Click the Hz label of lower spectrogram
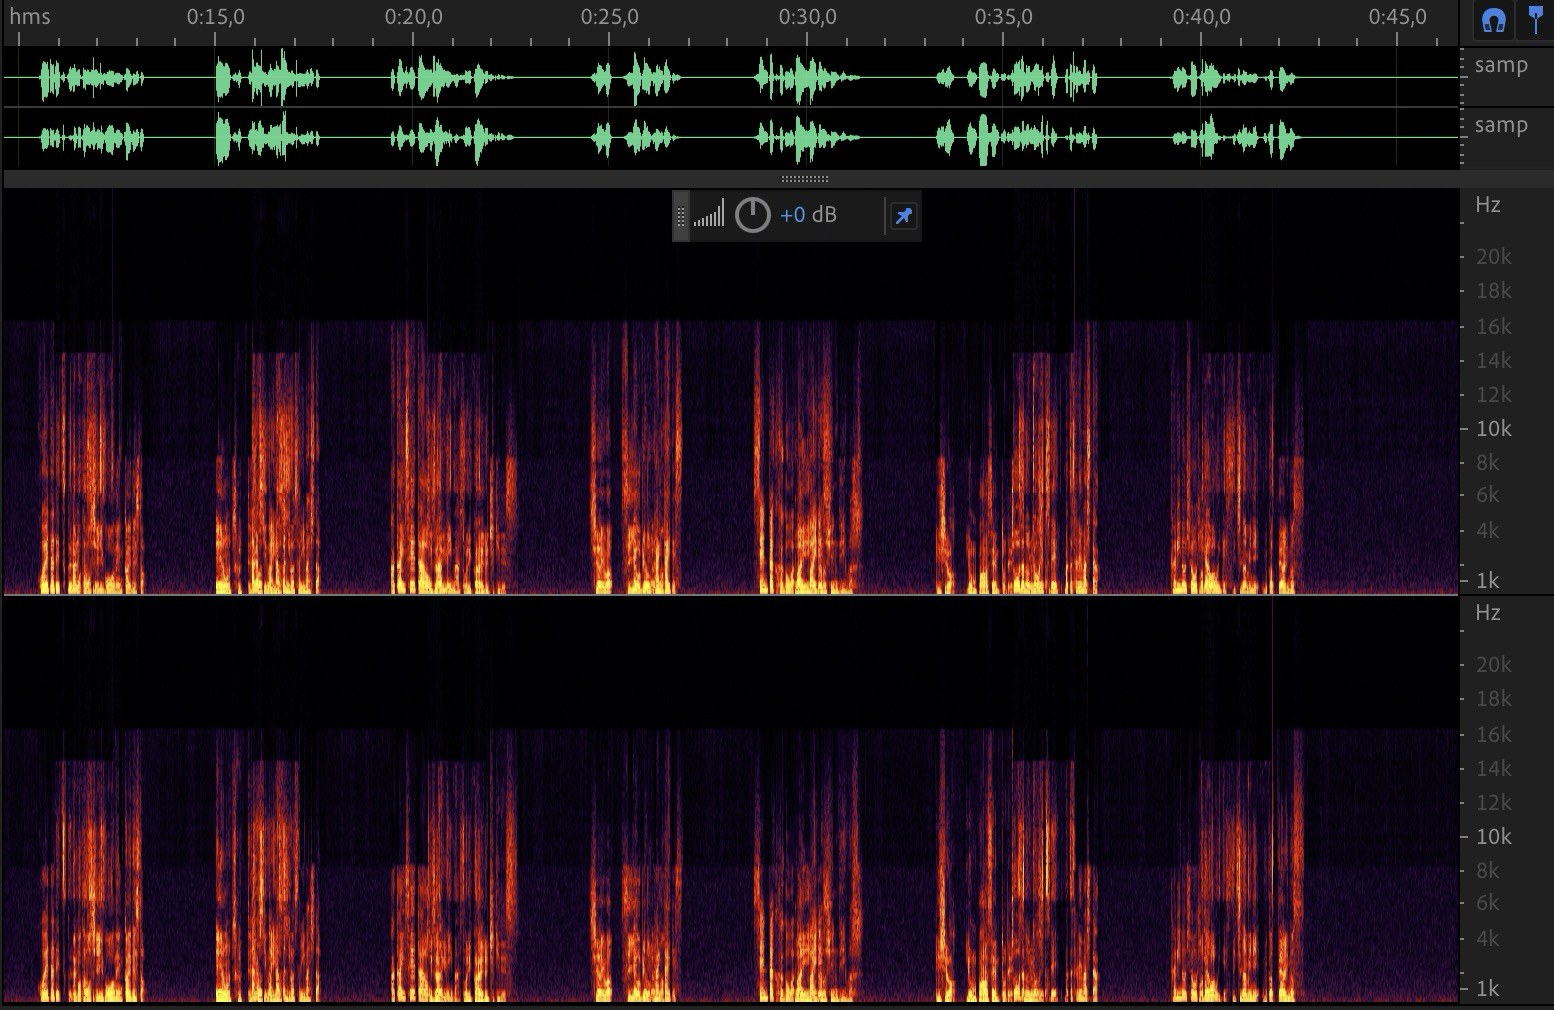1554x1010 pixels. (1487, 613)
